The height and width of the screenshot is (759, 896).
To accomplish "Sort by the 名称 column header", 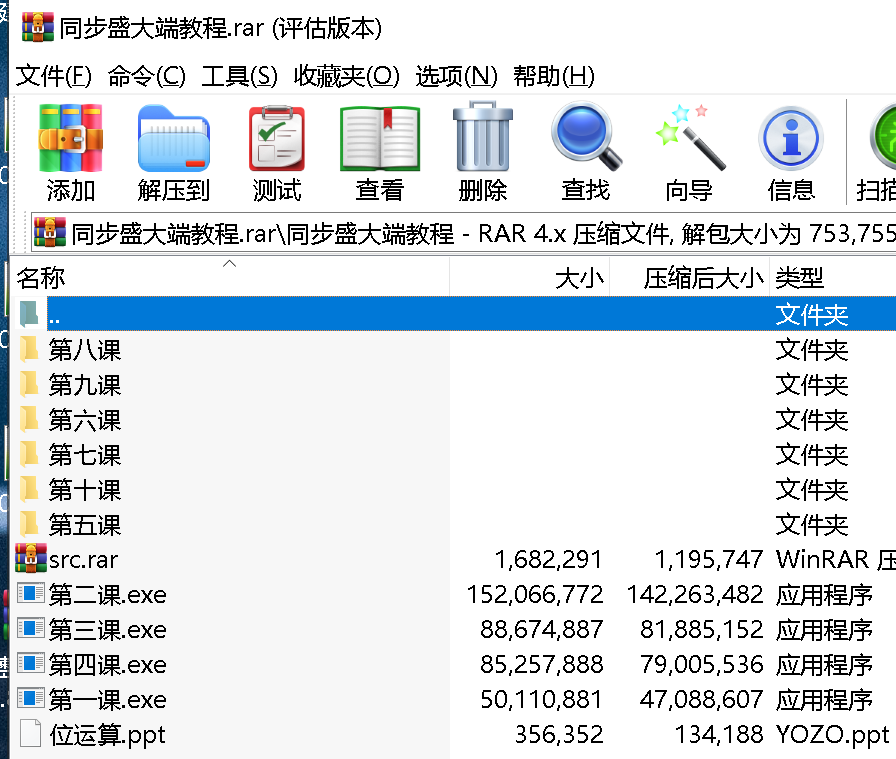I will tap(231, 278).
